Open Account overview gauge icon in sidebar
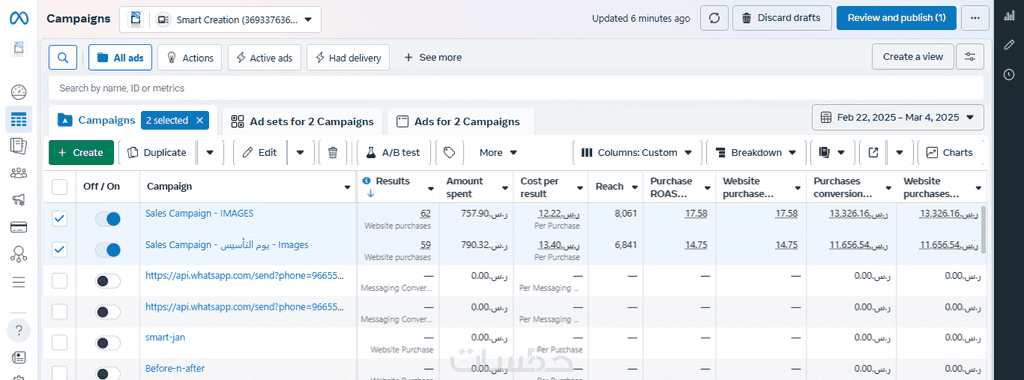Screen dimensions: 1024x380 [18, 91]
